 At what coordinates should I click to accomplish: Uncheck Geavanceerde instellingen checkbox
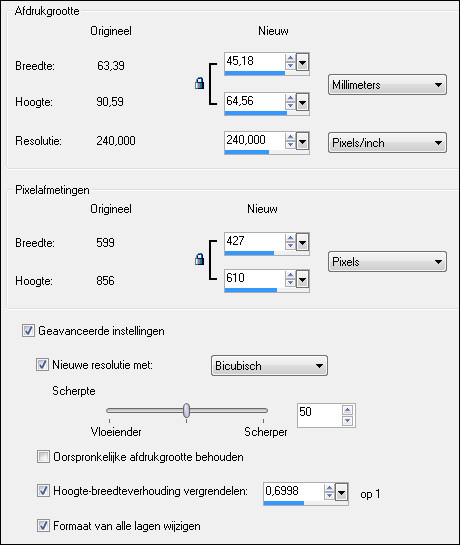click(28, 331)
